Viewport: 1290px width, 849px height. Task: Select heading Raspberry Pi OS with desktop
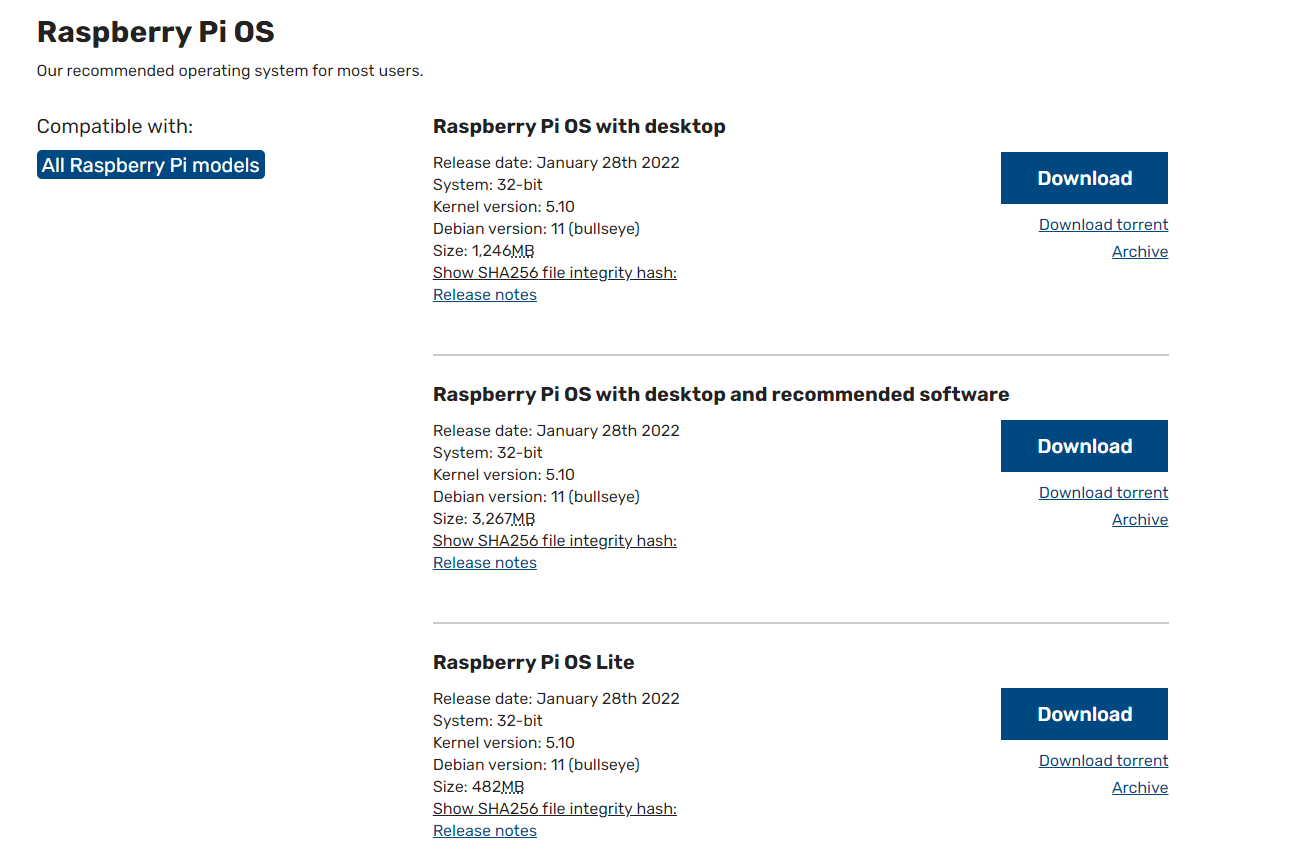pos(579,127)
